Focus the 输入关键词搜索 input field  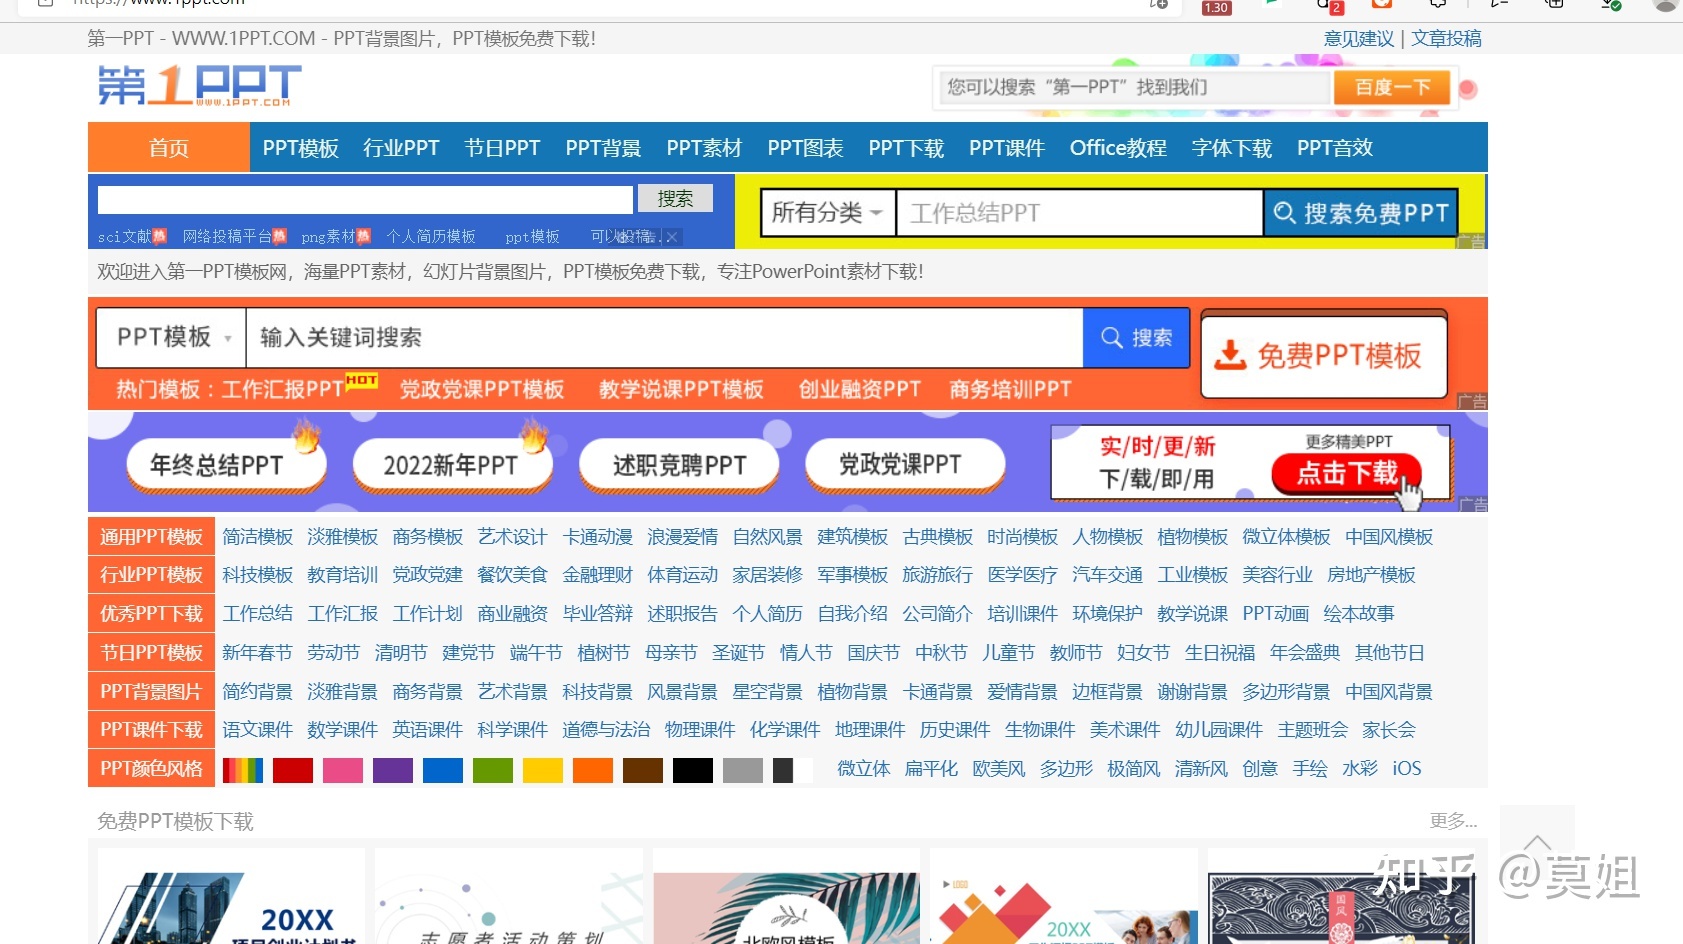pyautogui.click(x=665, y=337)
